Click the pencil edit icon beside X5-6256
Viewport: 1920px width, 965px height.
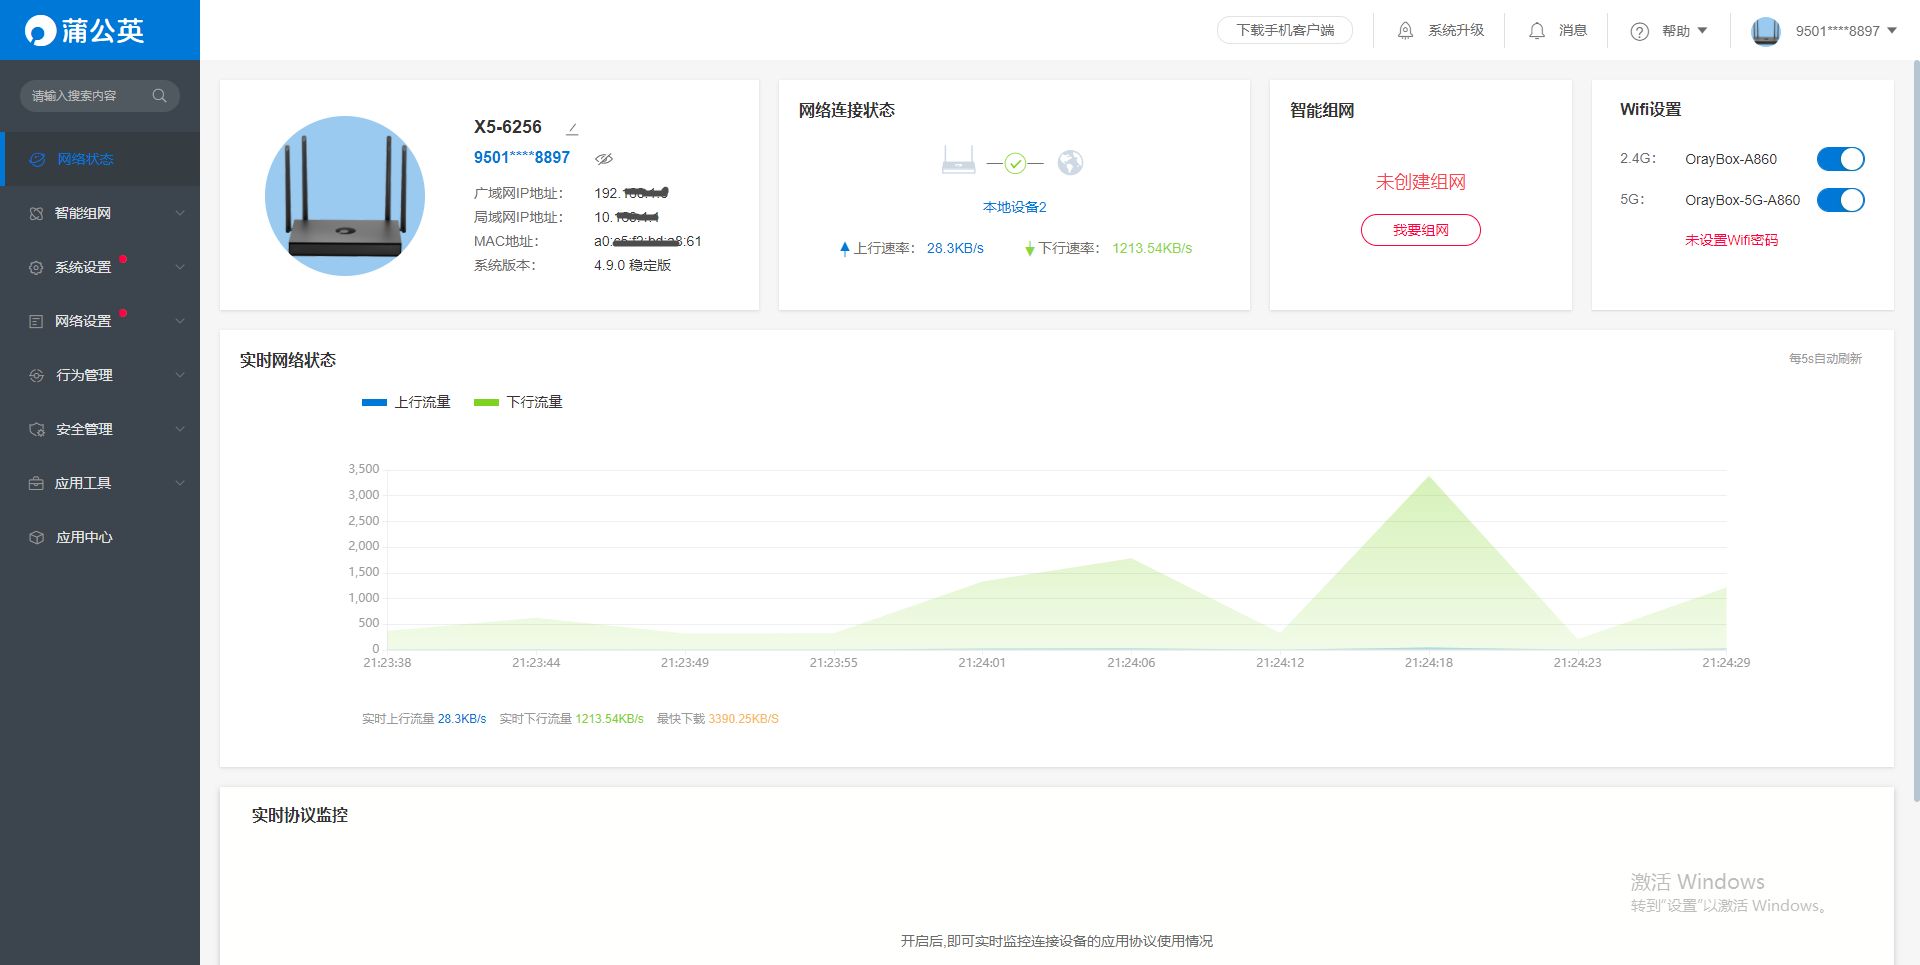click(x=572, y=129)
